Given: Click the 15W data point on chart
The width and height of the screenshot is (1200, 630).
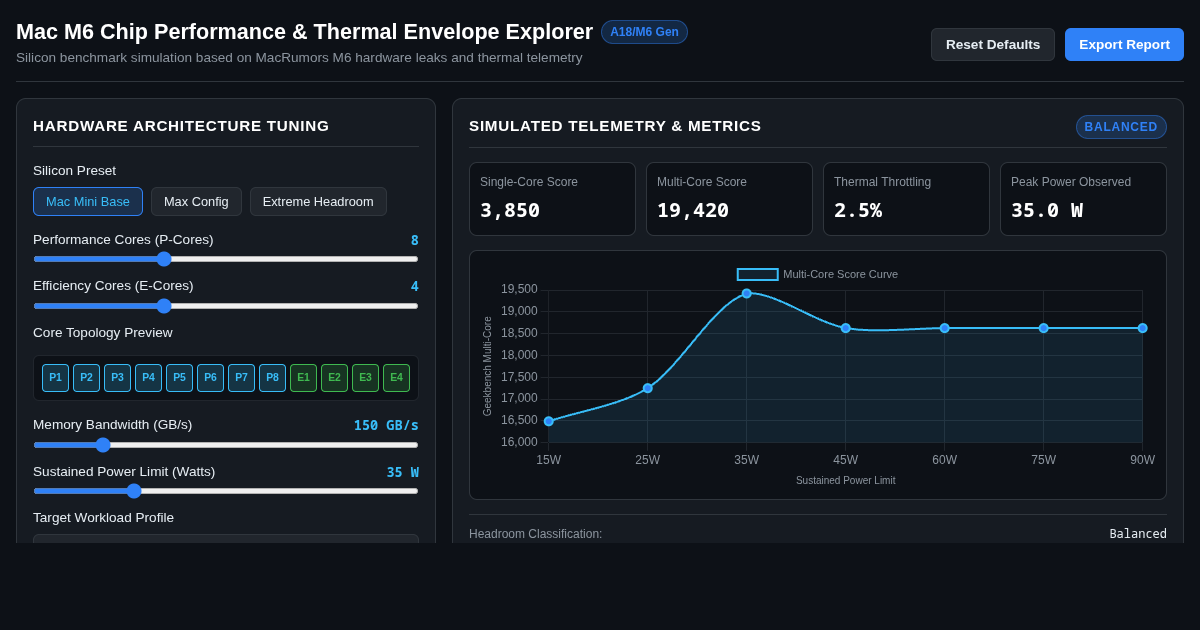Looking at the screenshot, I should tap(549, 421).
